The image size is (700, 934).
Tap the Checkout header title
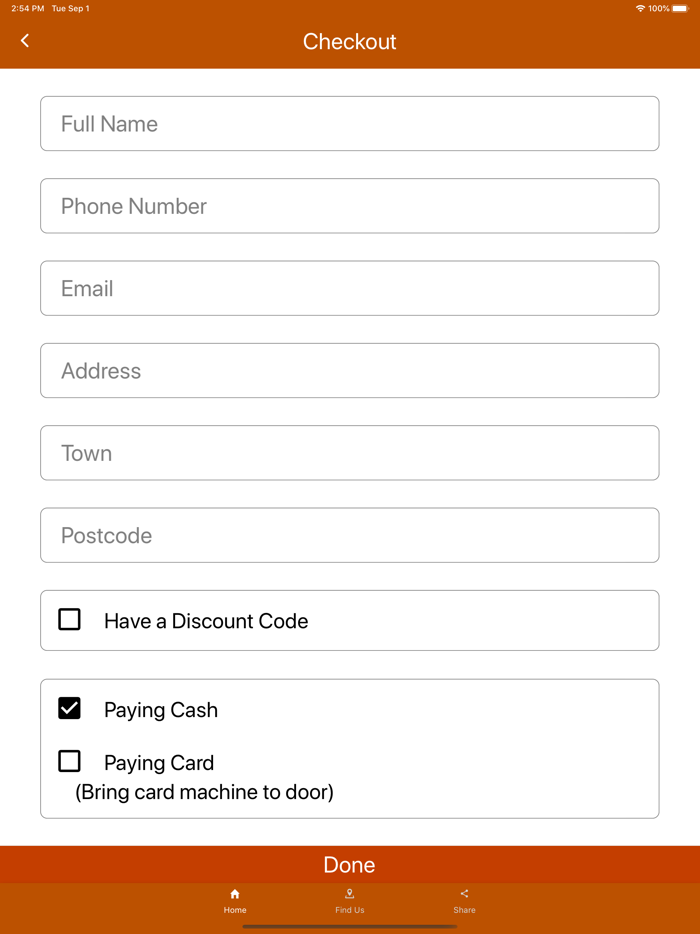point(349,42)
